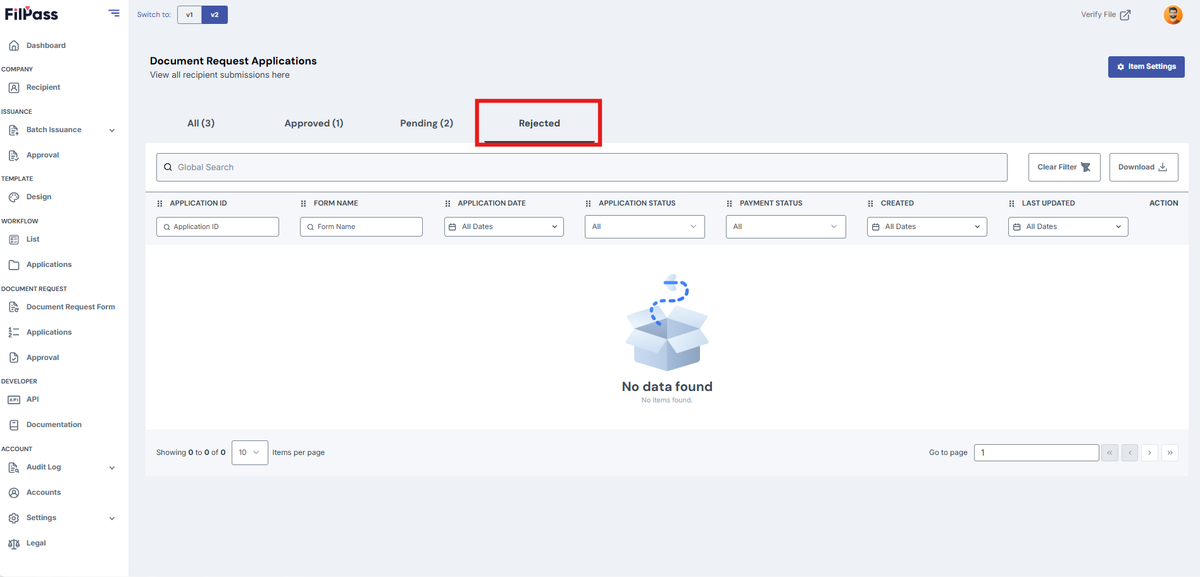Open the user avatar profile

click(x=1173, y=15)
